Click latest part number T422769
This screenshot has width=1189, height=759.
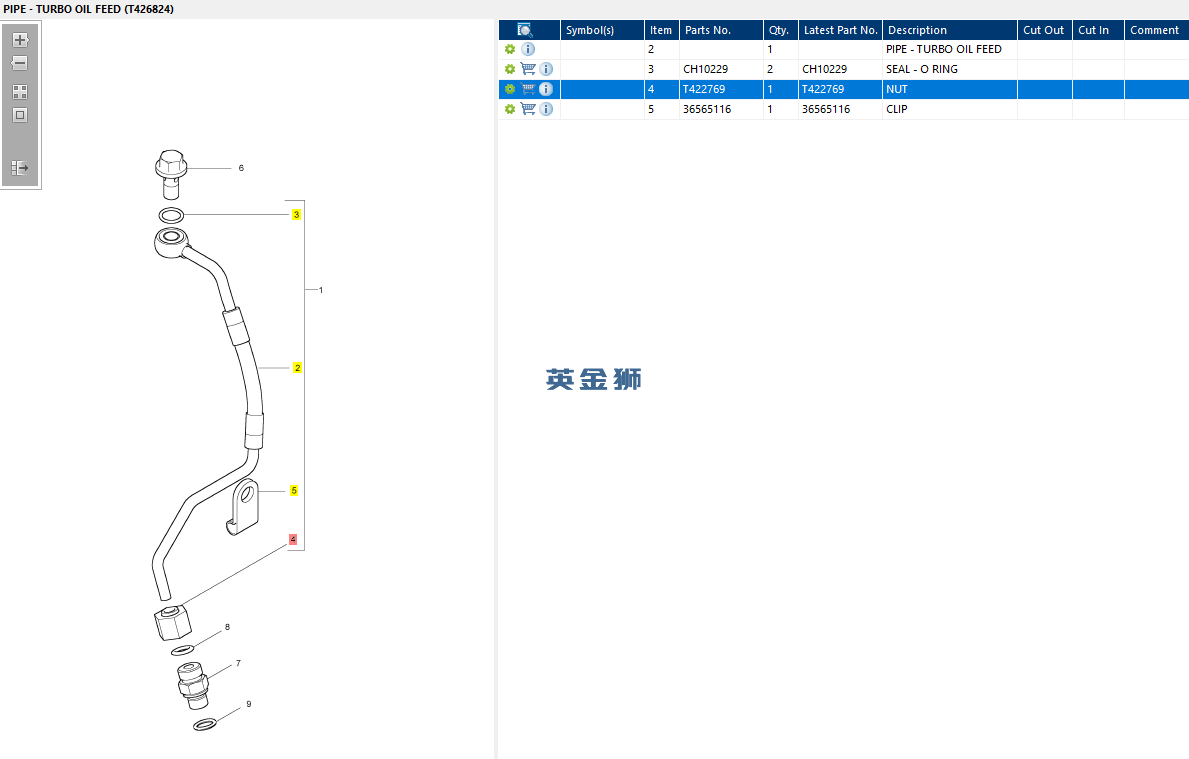click(x=823, y=89)
